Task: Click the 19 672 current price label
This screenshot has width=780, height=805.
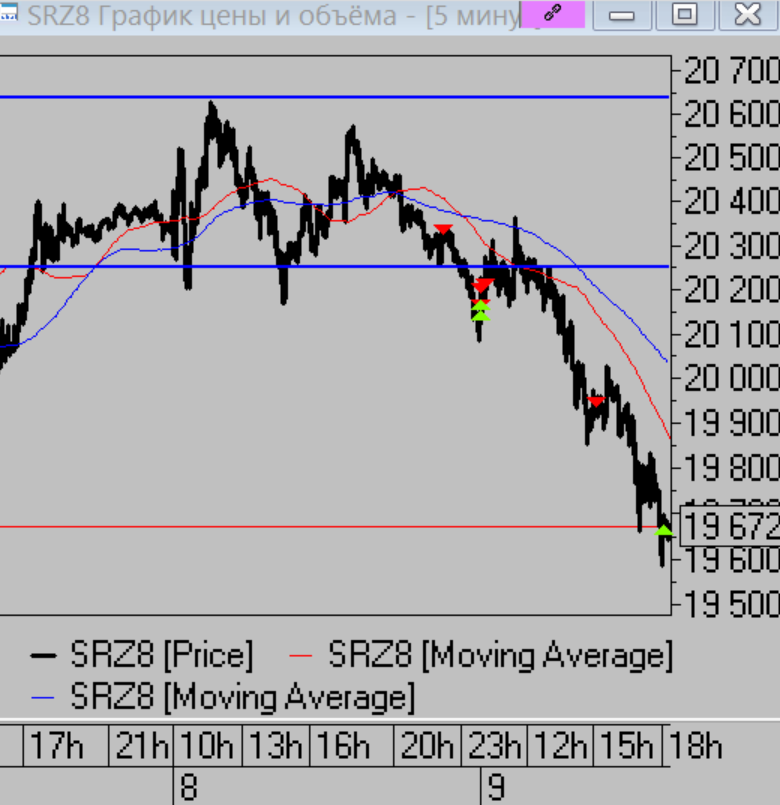Action: coord(730,526)
